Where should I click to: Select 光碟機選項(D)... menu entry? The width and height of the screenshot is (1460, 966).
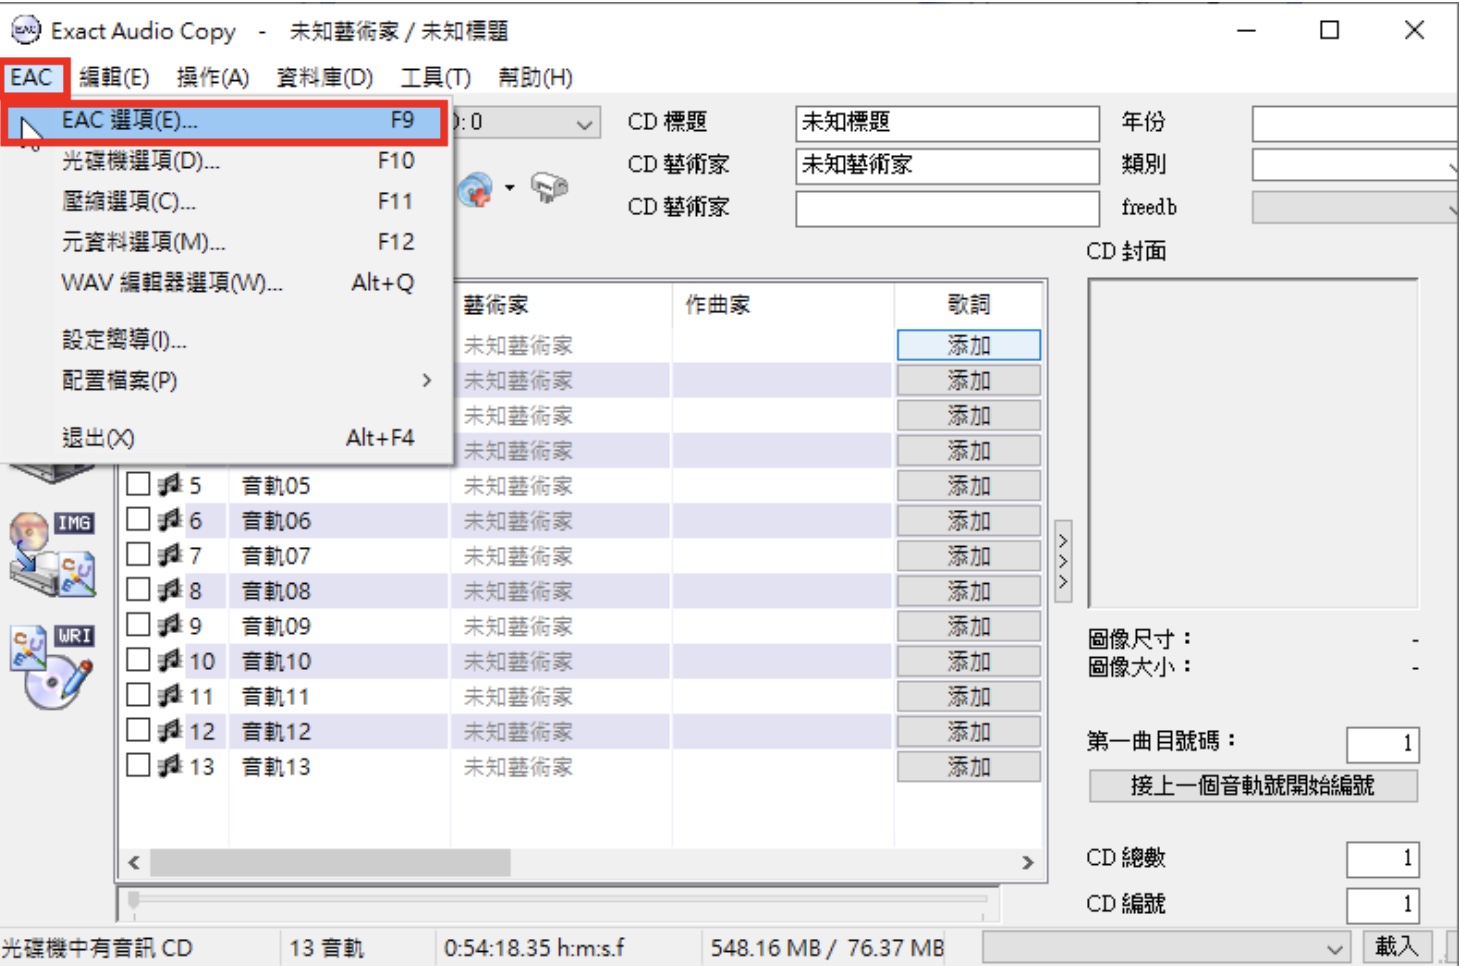tap(224, 161)
